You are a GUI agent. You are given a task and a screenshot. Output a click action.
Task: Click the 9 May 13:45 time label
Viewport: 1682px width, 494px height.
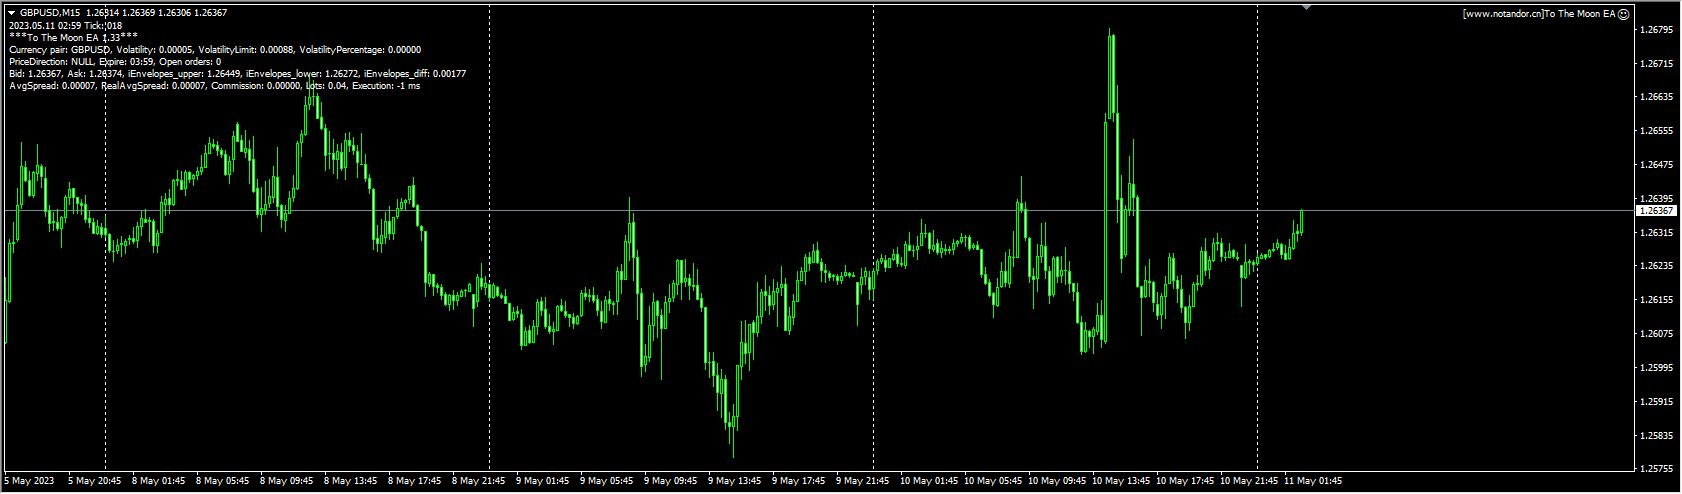737,481
